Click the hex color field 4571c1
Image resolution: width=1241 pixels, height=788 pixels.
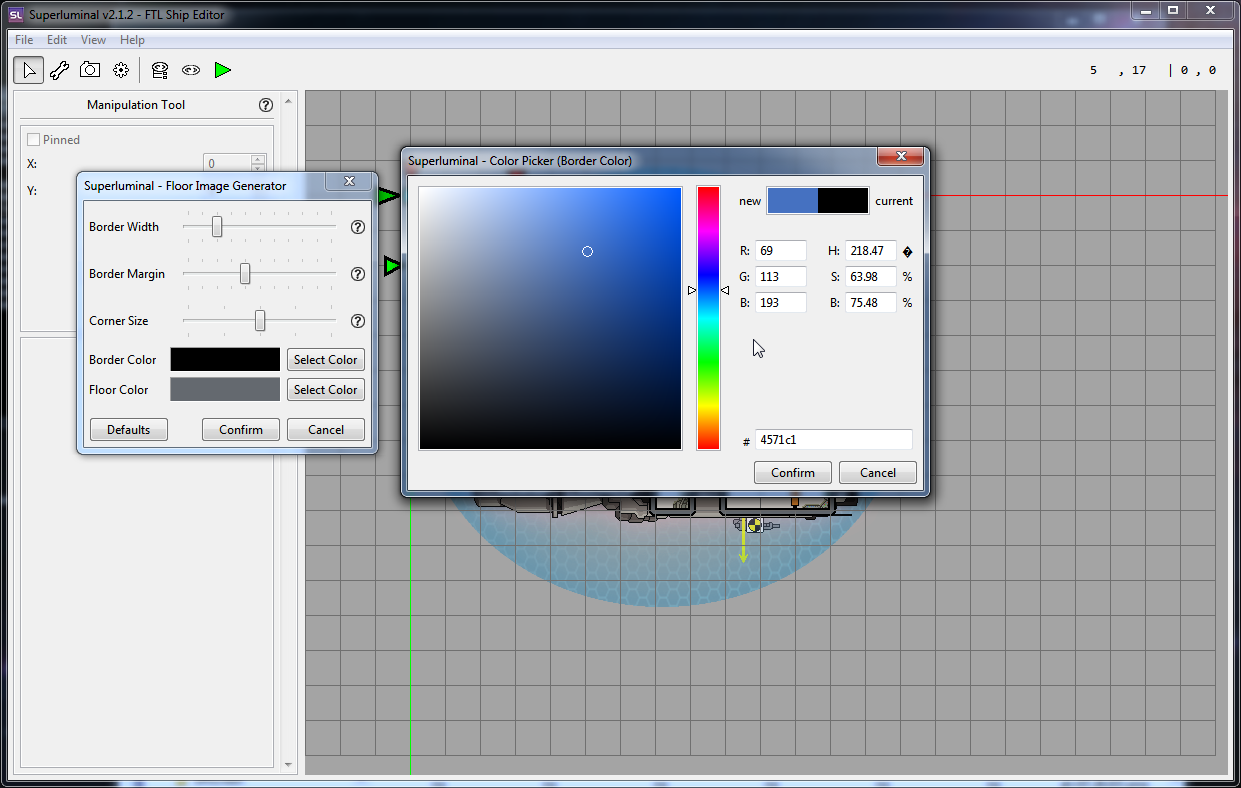[x=834, y=440]
